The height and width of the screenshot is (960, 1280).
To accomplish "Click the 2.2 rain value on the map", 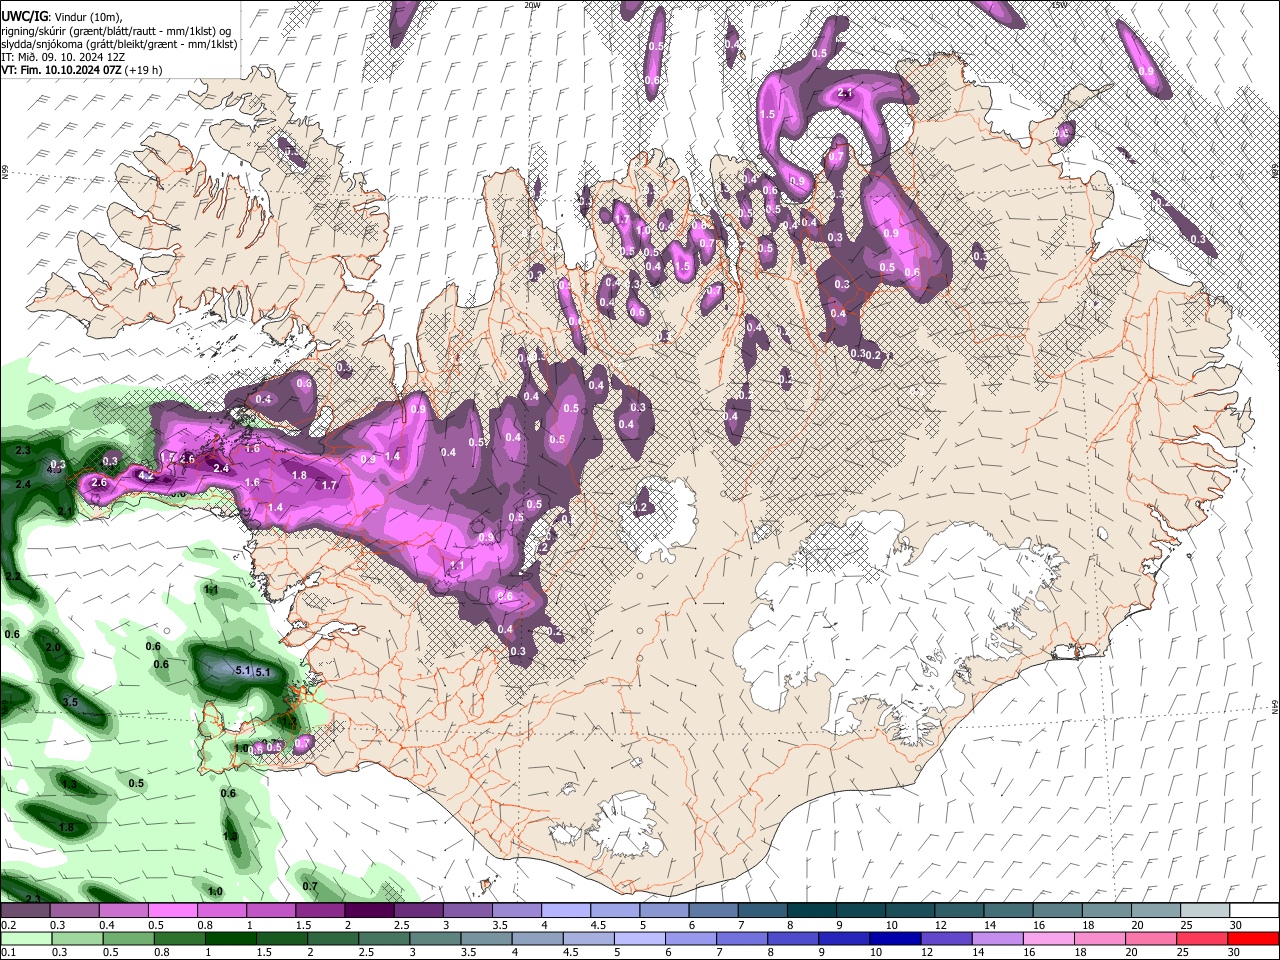I will [x=13, y=578].
